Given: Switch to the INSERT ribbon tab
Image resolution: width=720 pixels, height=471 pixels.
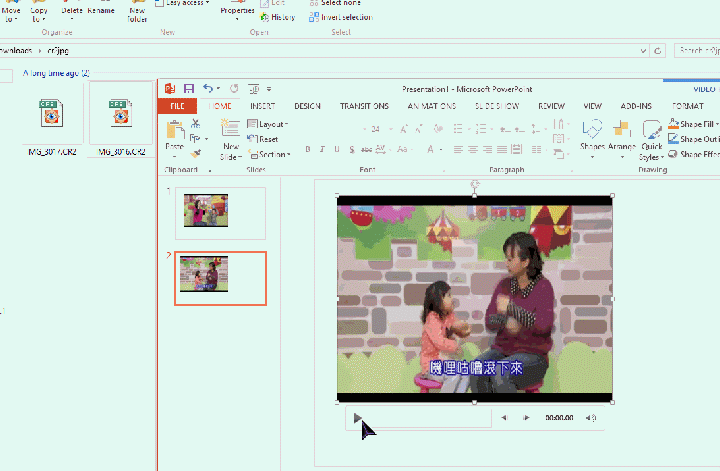Looking at the screenshot, I should pyautogui.click(x=263, y=106).
